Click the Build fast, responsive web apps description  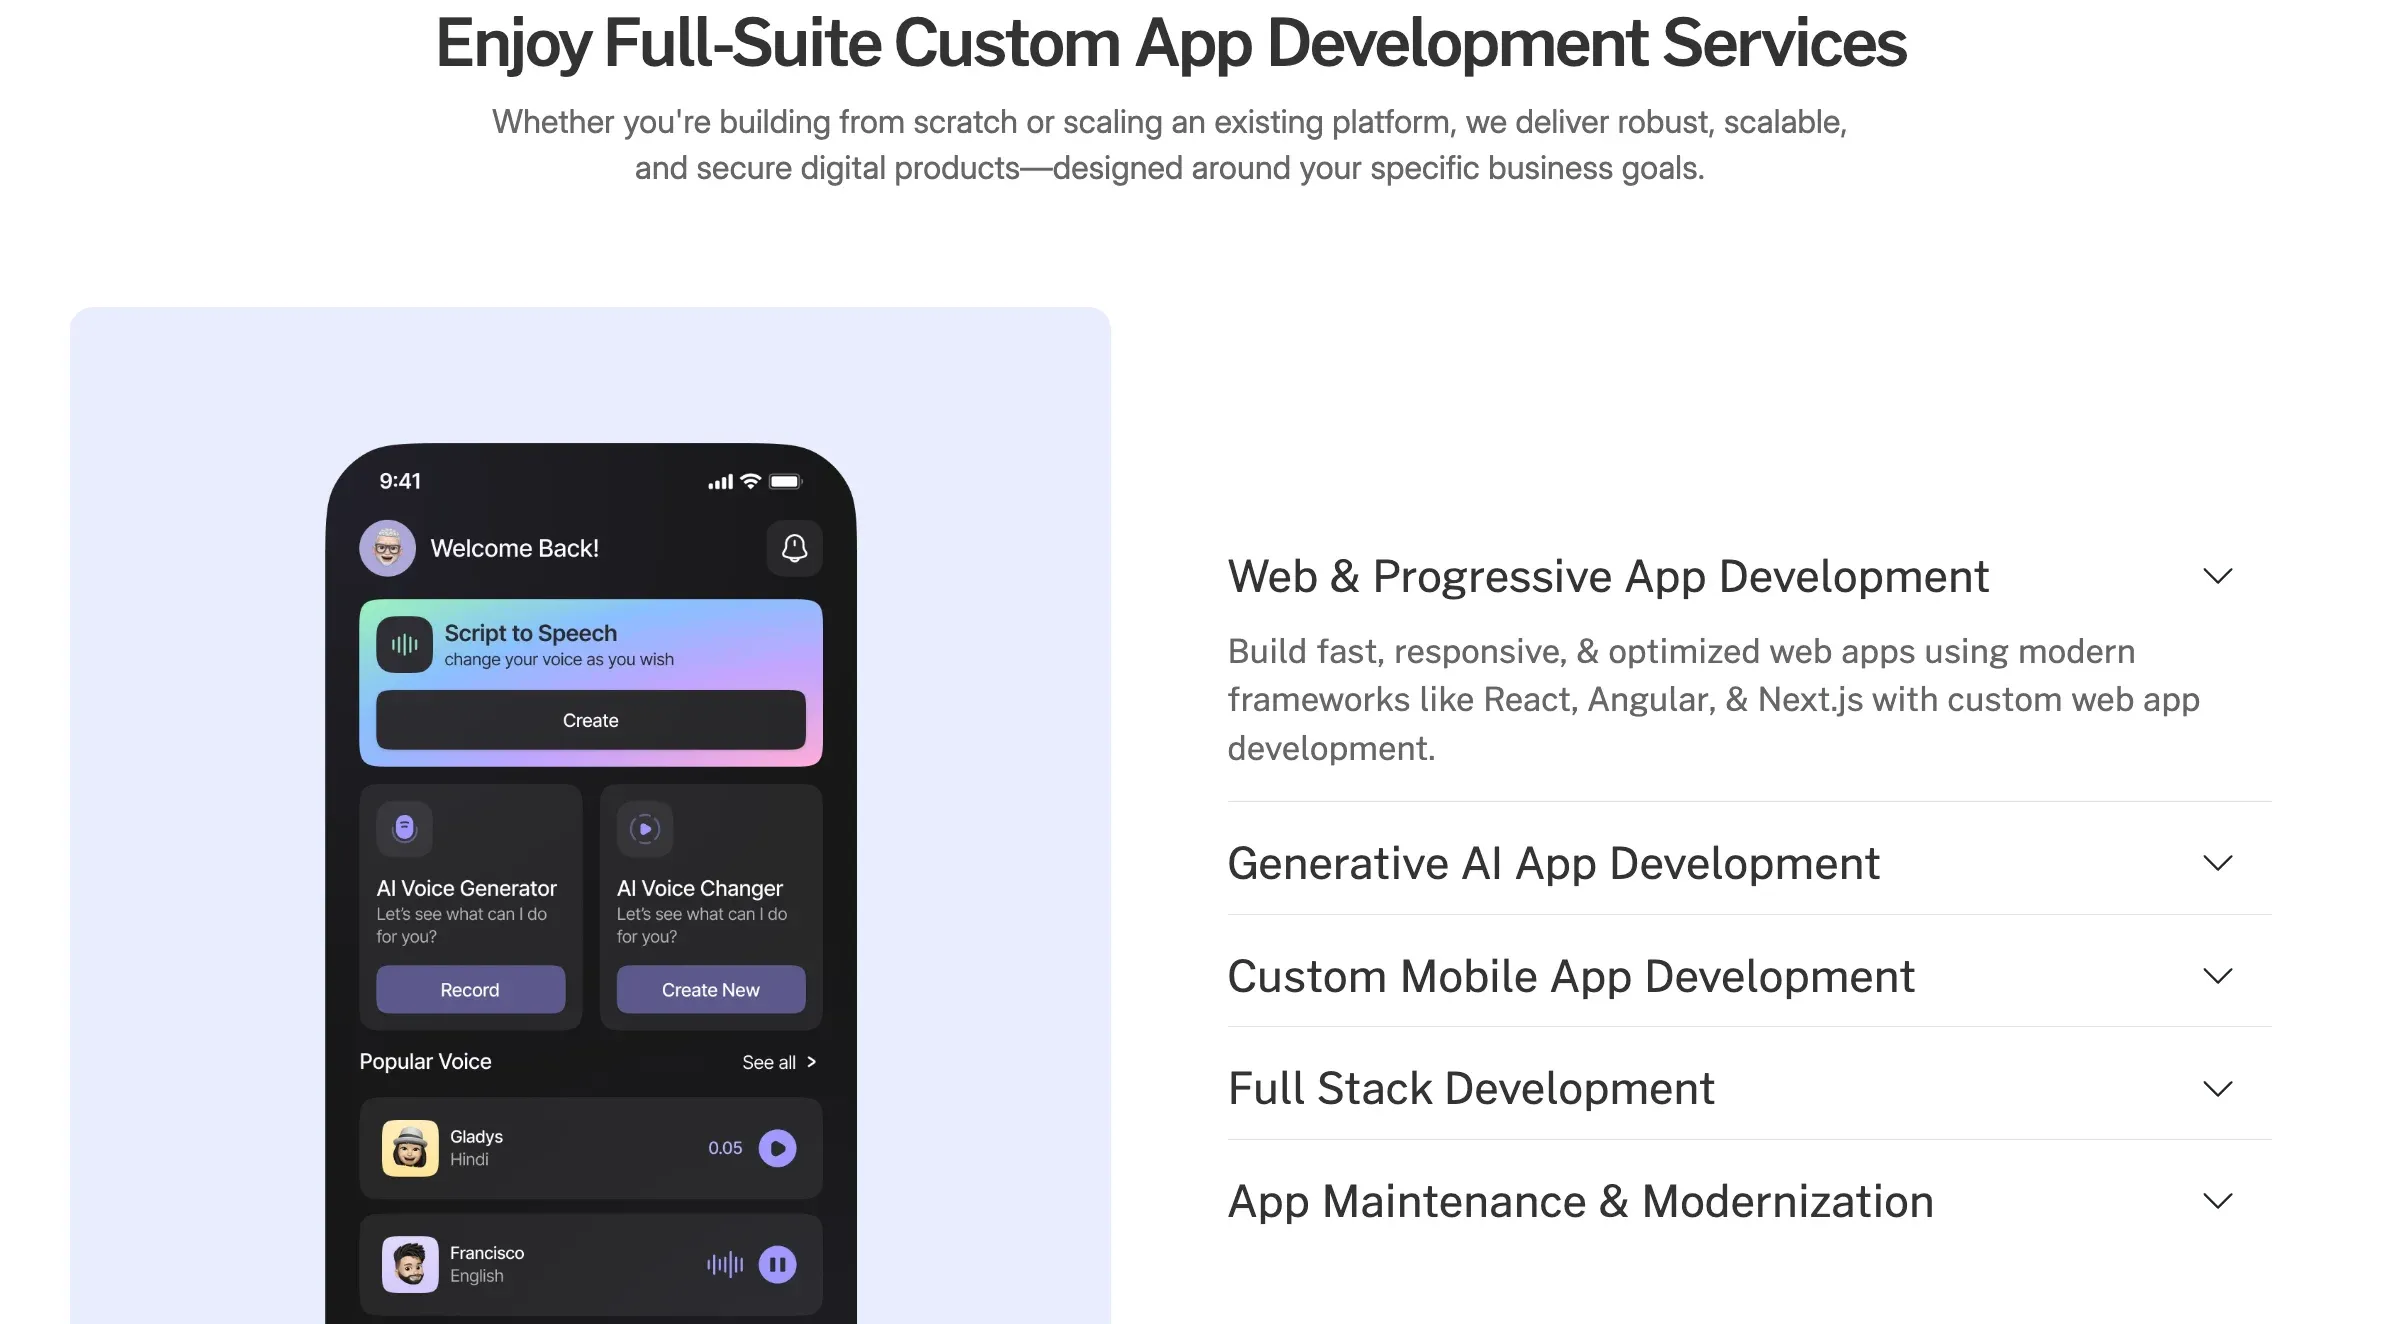pos(1714,700)
